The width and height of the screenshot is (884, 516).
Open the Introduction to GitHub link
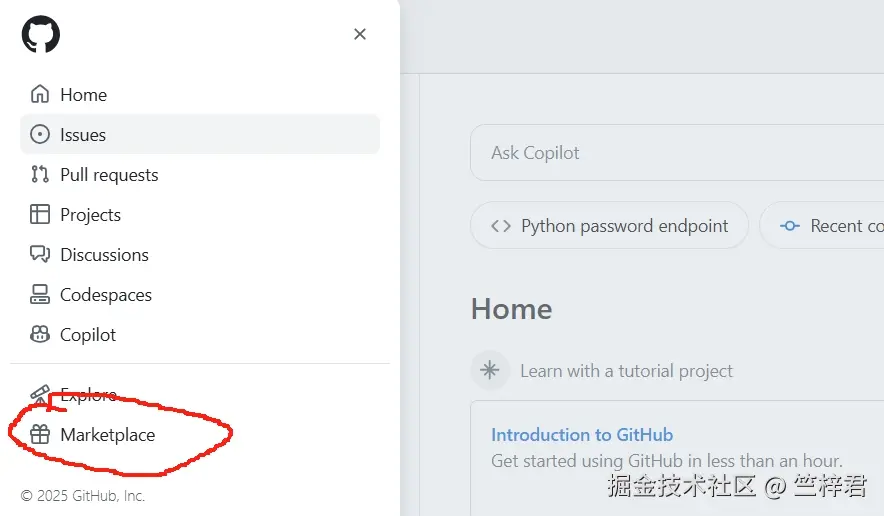tap(582, 435)
